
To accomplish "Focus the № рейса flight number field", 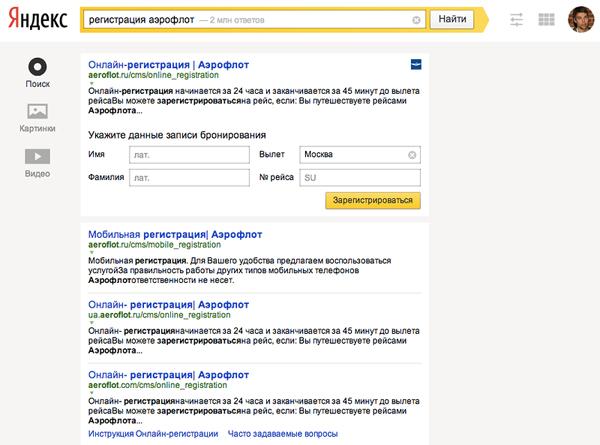I will (x=359, y=178).
